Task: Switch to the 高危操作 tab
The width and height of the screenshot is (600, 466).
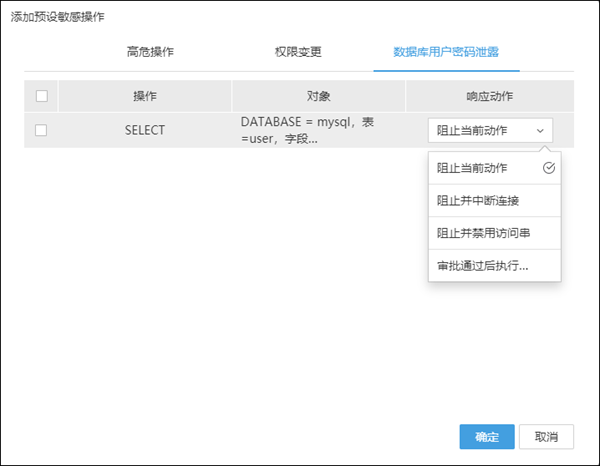Action: [150, 51]
